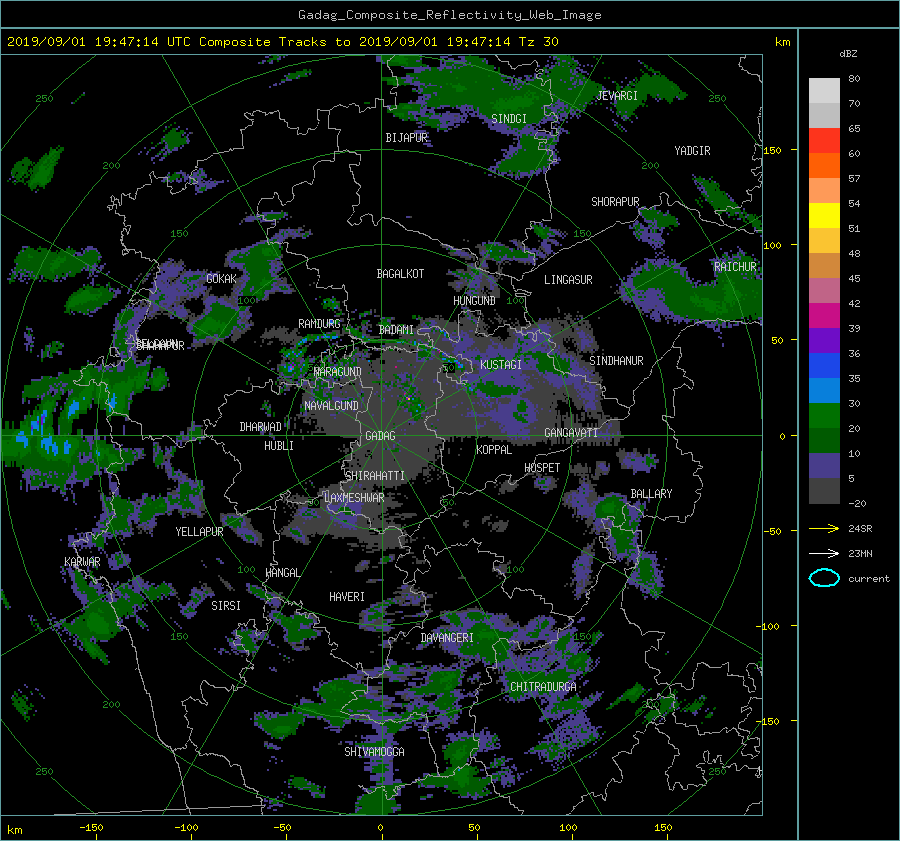The height and width of the screenshot is (841, 900).
Task: Click the 150 tick on the right km axis
Action: 773,150
